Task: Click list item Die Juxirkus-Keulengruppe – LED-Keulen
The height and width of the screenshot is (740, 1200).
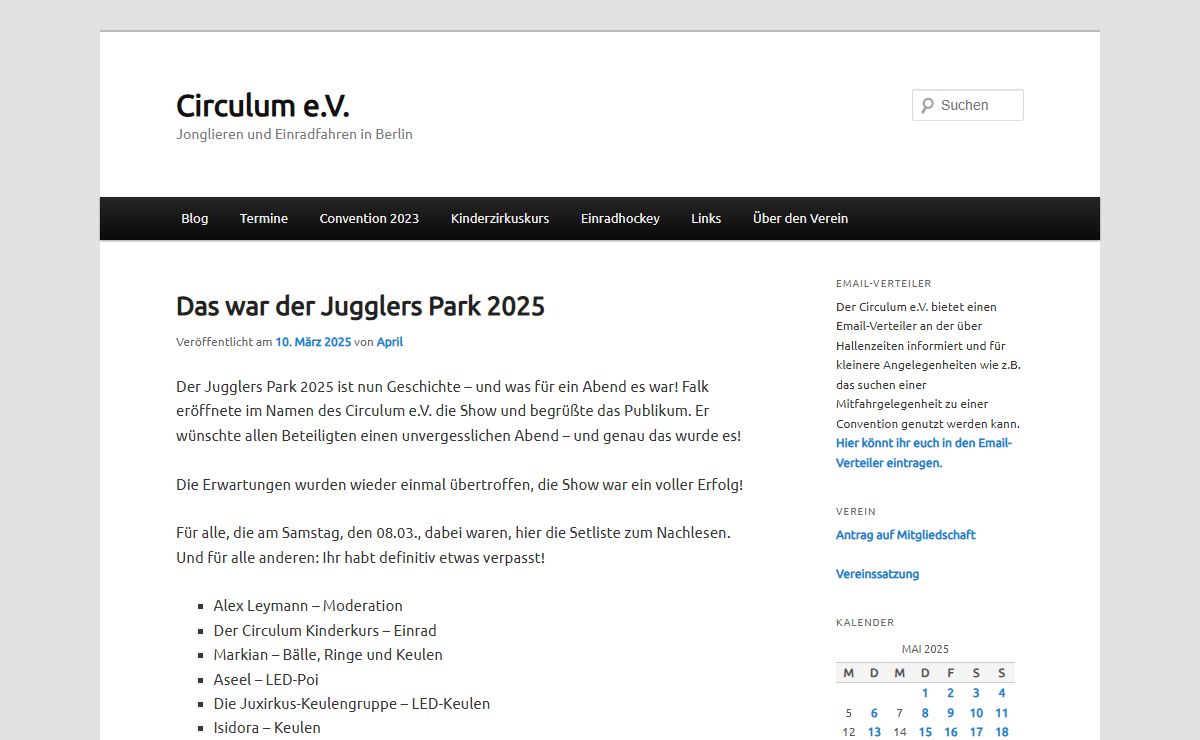Action: 352,704
